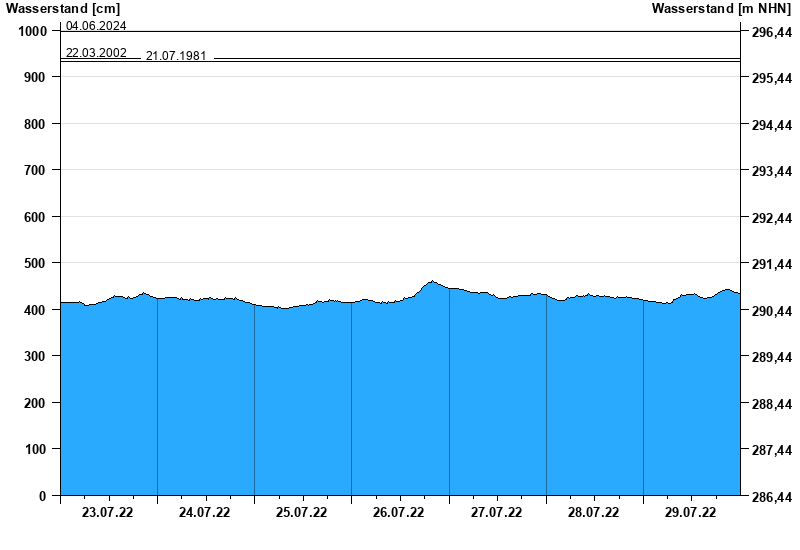Image resolution: width=800 pixels, height=550 pixels.
Task: Click the 21.07.1981 historic marker label
Action: click(x=176, y=56)
